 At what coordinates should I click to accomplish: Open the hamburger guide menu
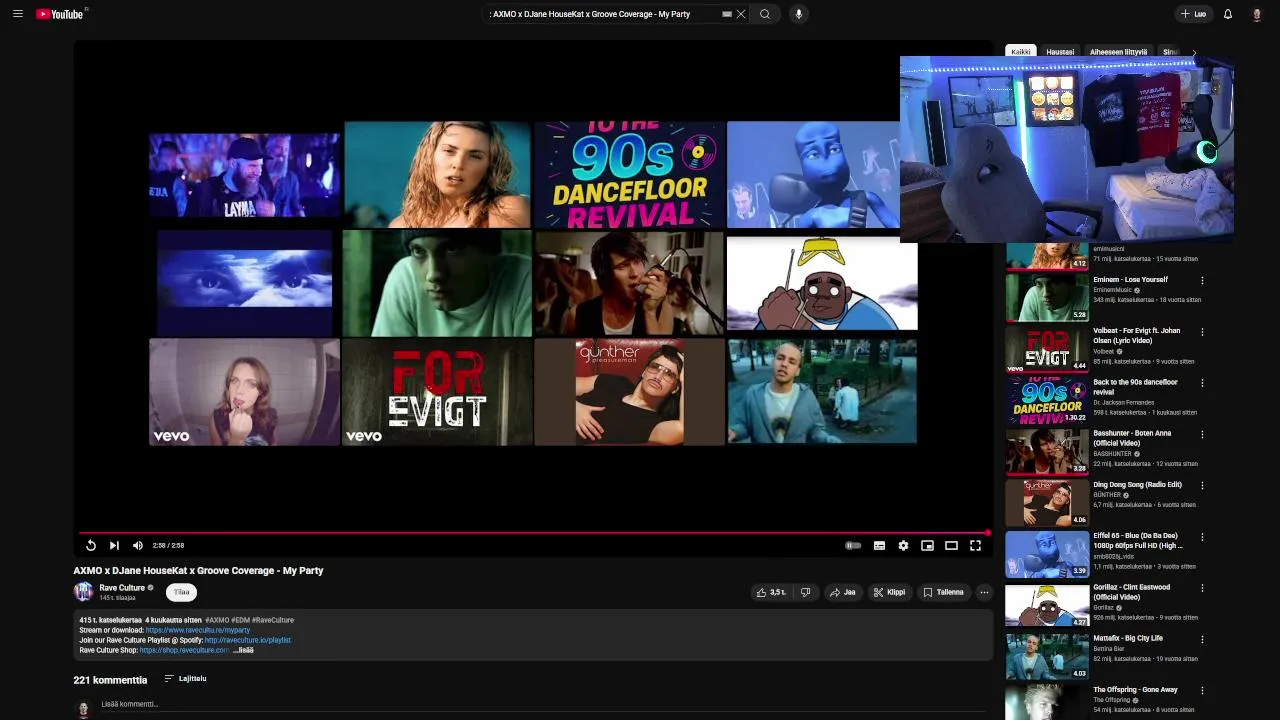coord(17,14)
